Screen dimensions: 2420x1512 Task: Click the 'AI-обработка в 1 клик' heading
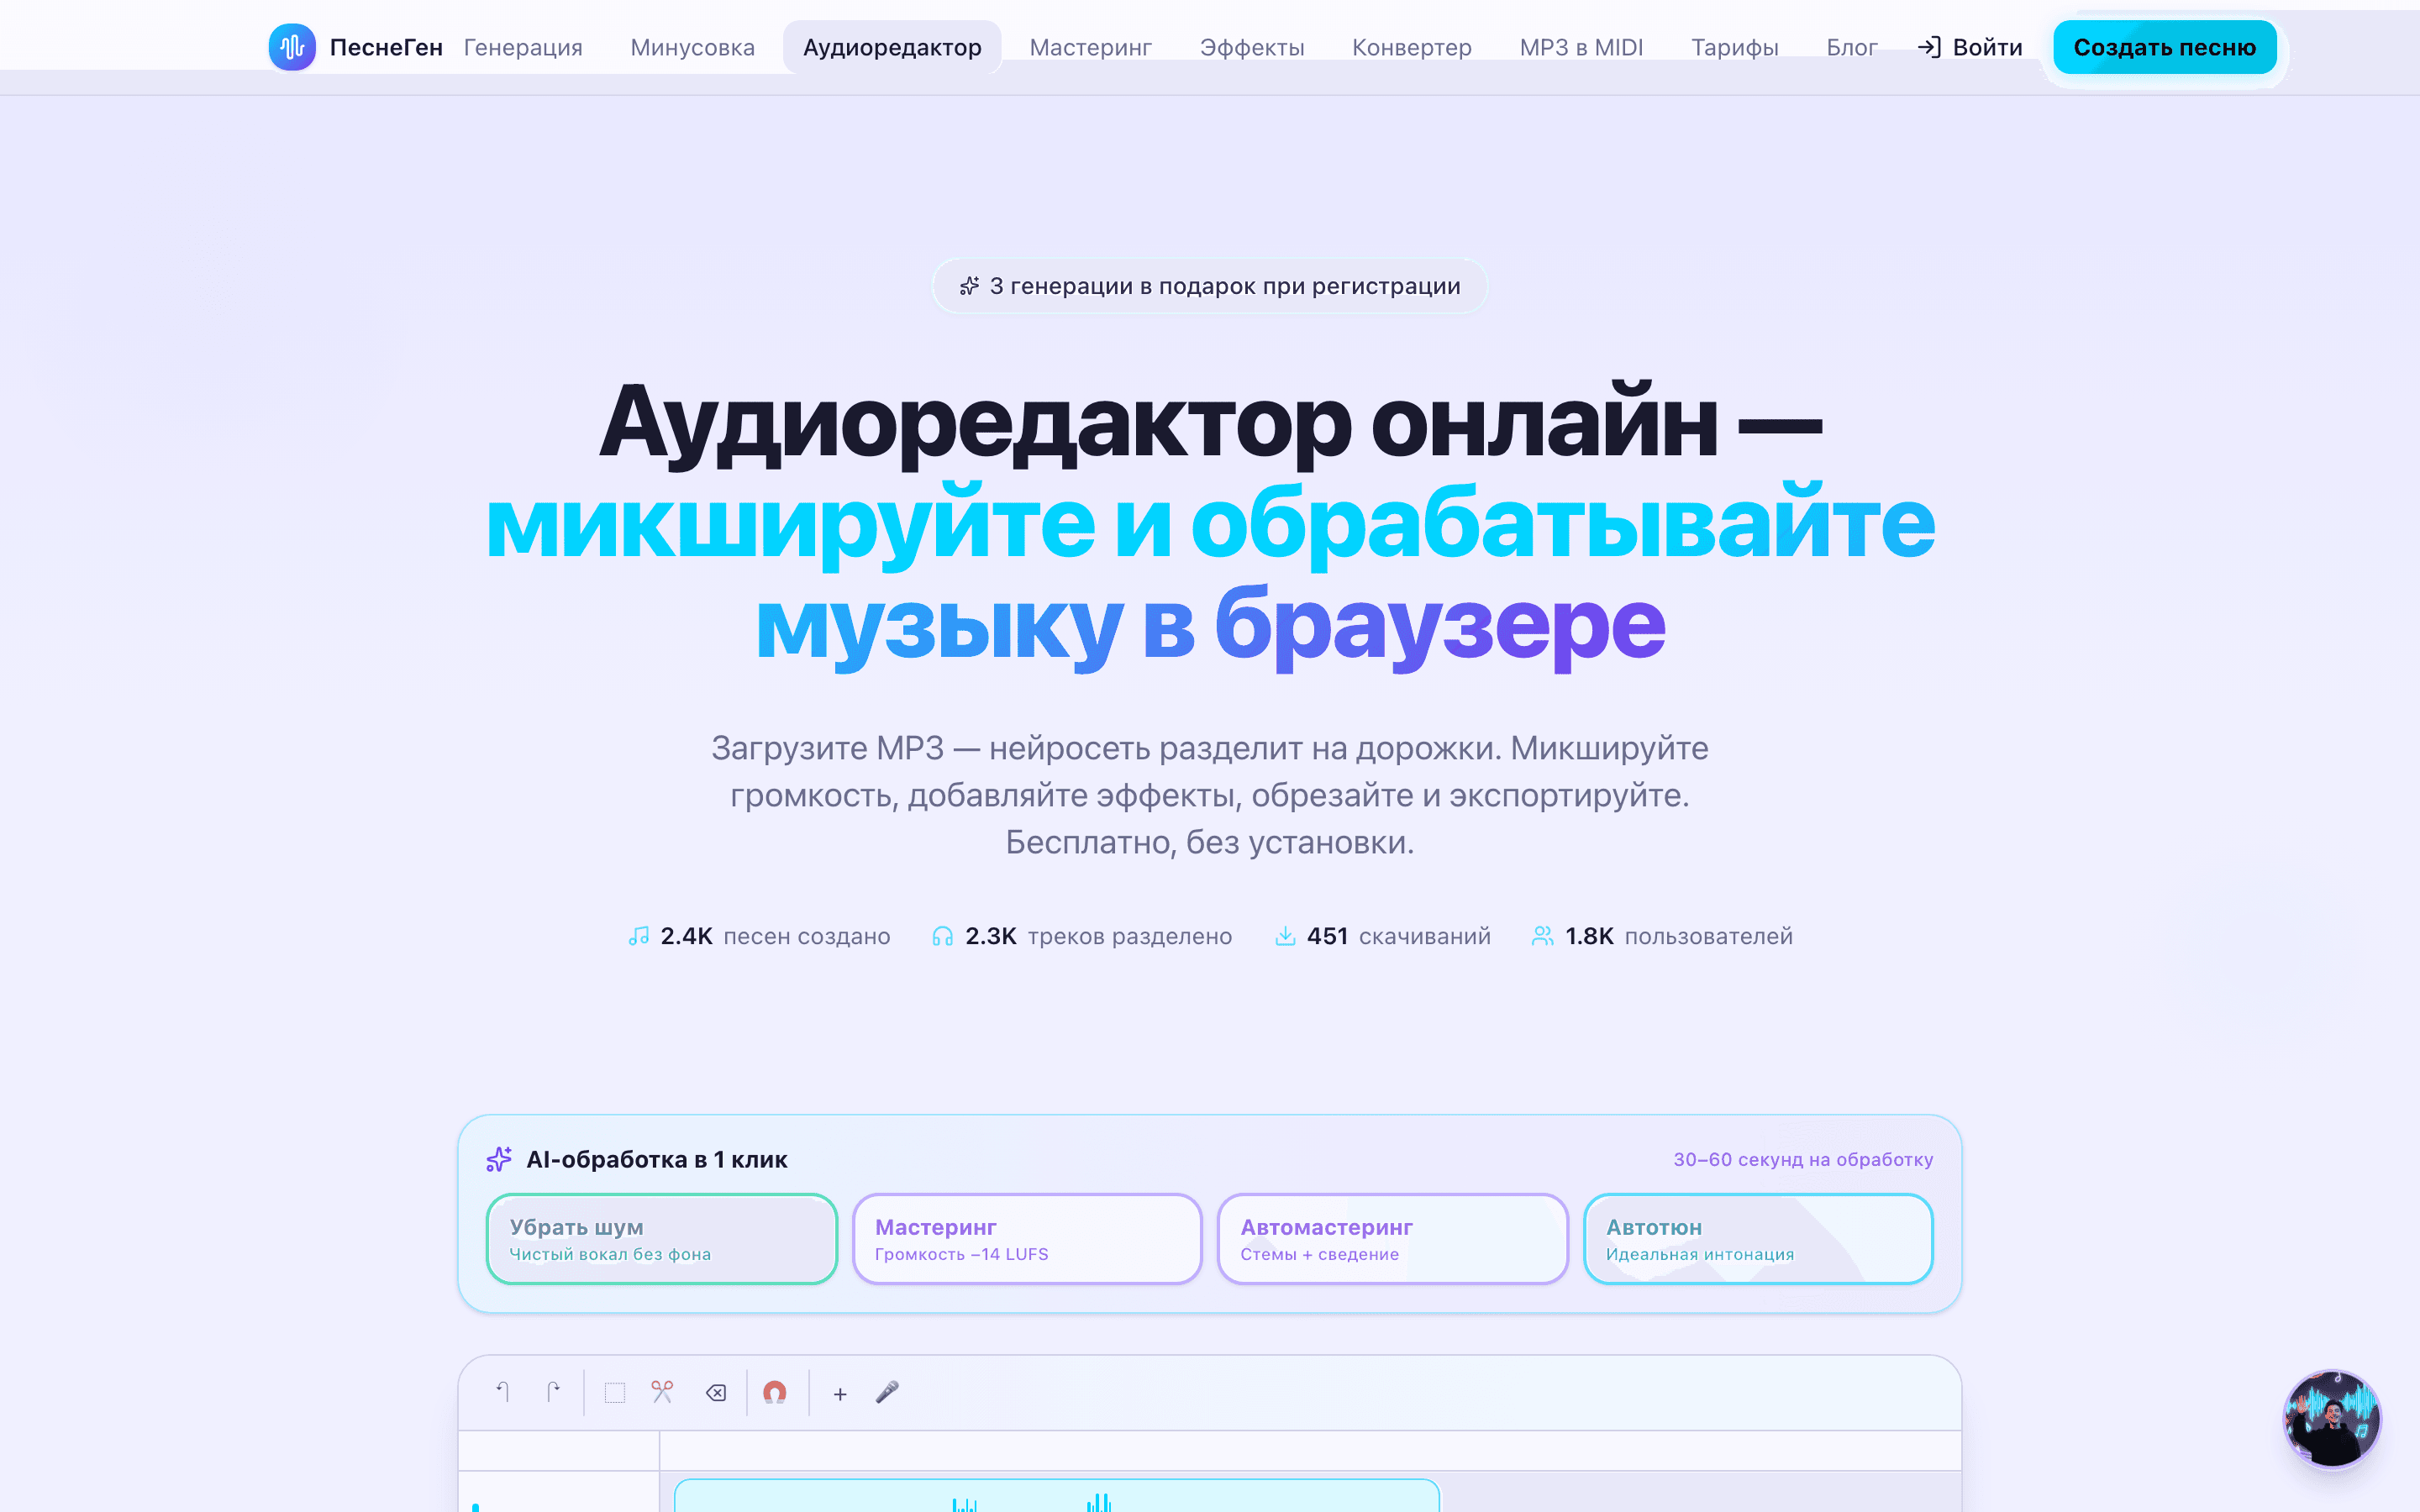click(656, 1159)
